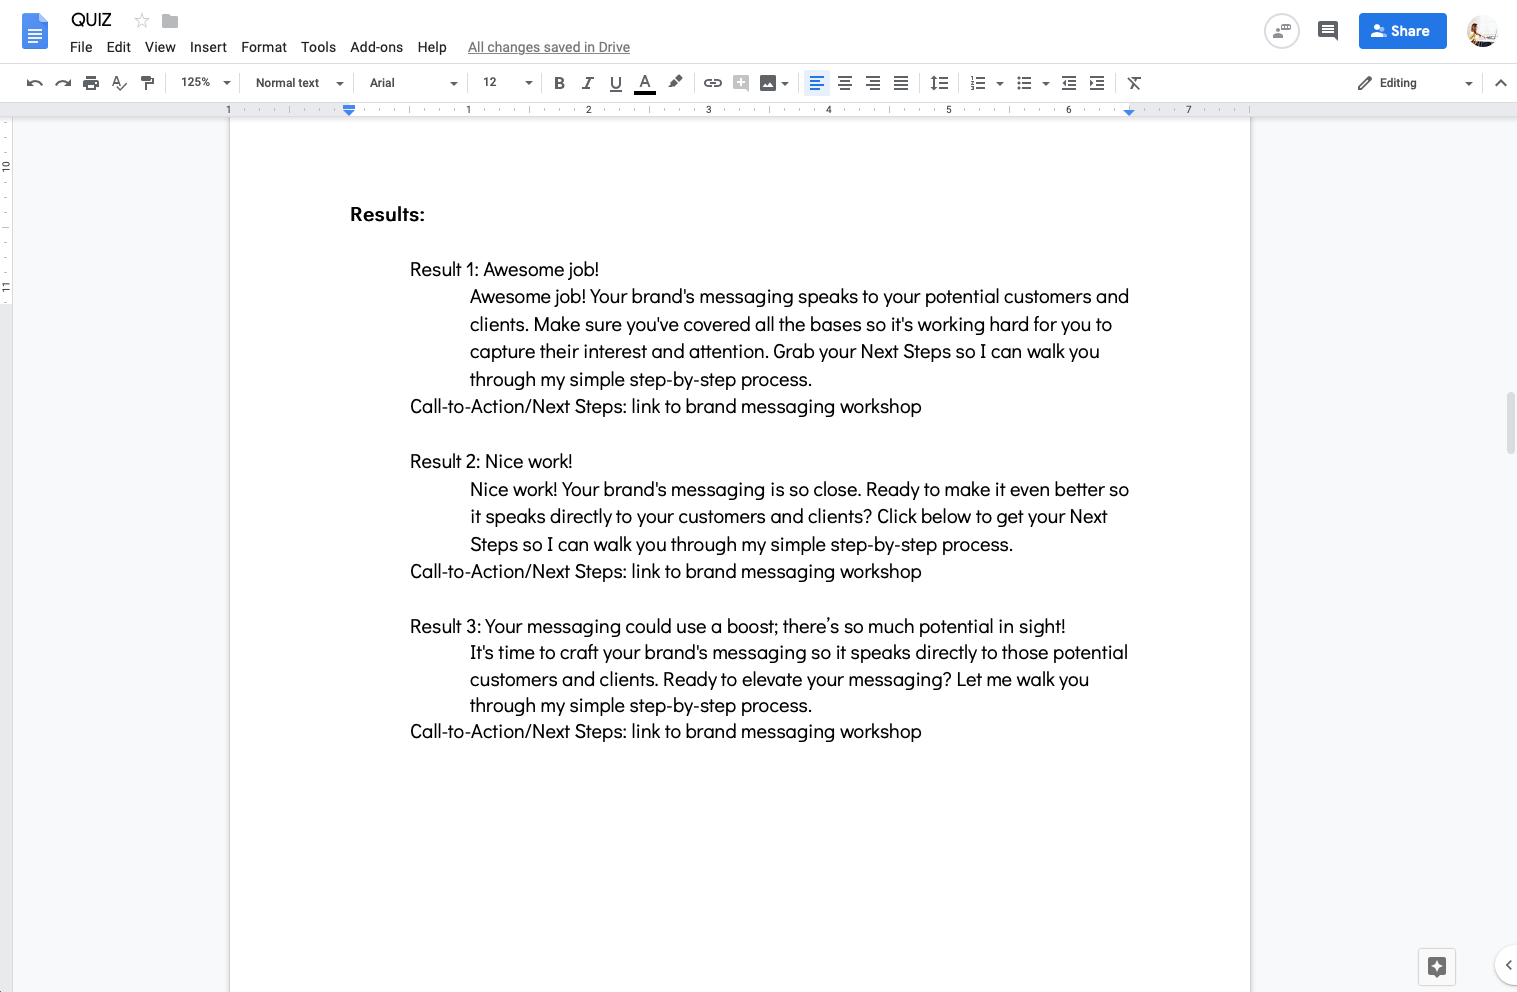Image resolution: width=1517 pixels, height=992 pixels.
Task: Move document with the folder icon
Action: (170, 20)
